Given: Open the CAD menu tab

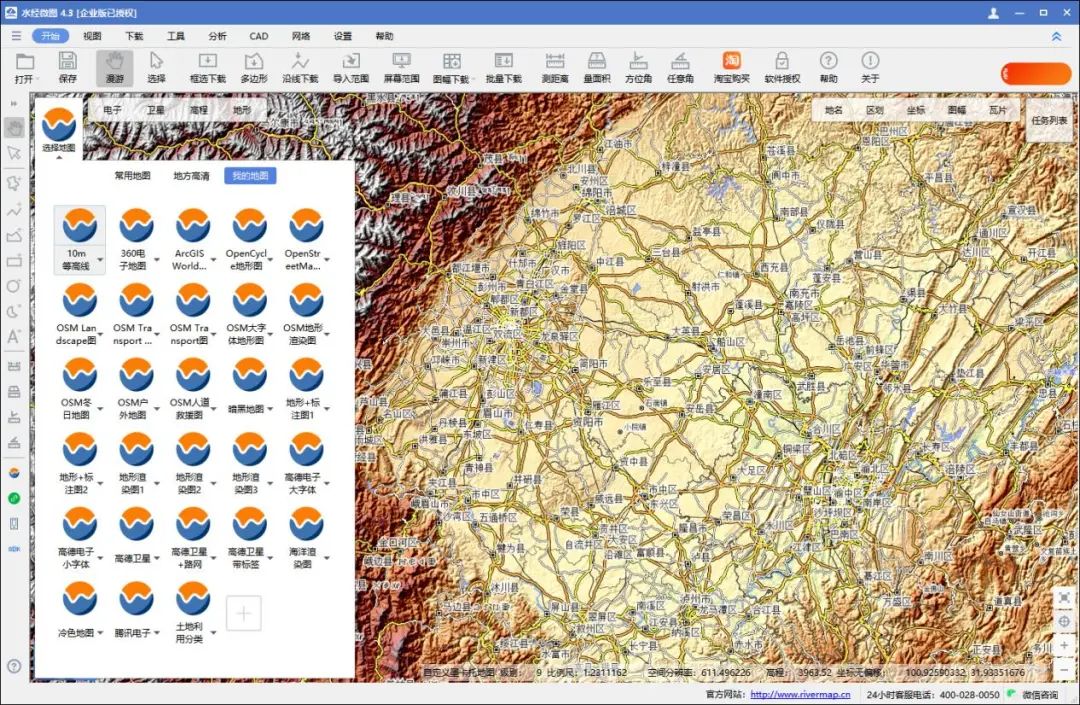Looking at the screenshot, I should click(x=259, y=36).
